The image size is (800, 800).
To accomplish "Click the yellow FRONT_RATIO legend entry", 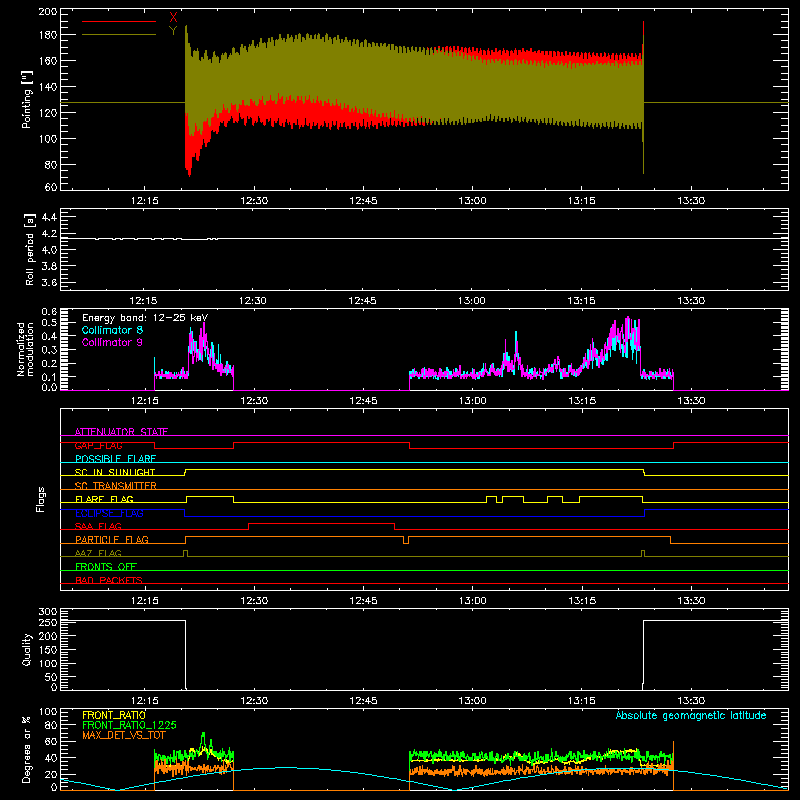I will coord(114,715).
